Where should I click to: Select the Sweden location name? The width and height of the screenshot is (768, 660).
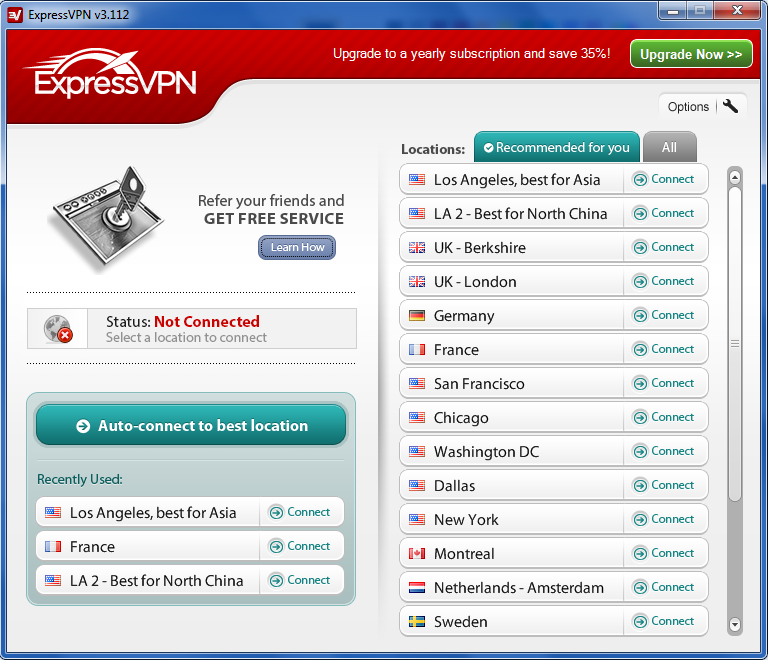pyautogui.click(x=460, y=622)
